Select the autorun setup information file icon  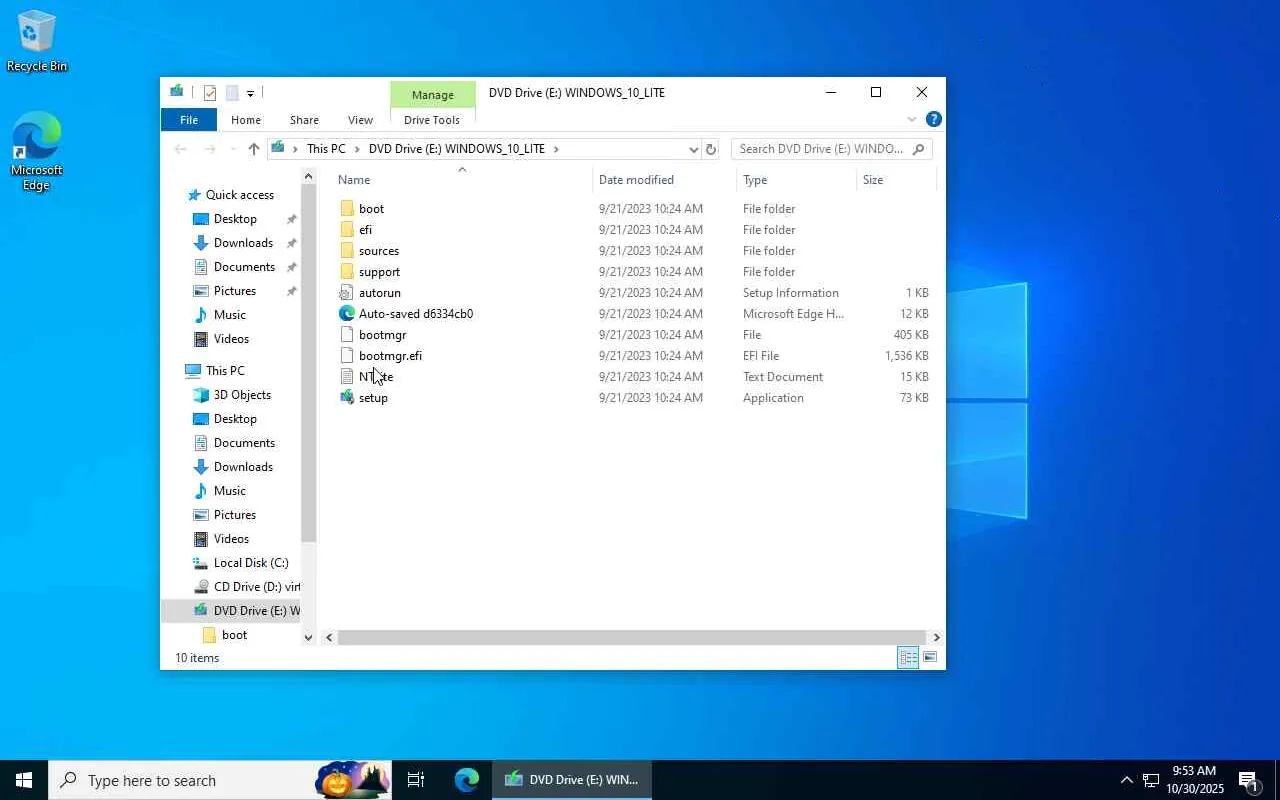(347, 293)
